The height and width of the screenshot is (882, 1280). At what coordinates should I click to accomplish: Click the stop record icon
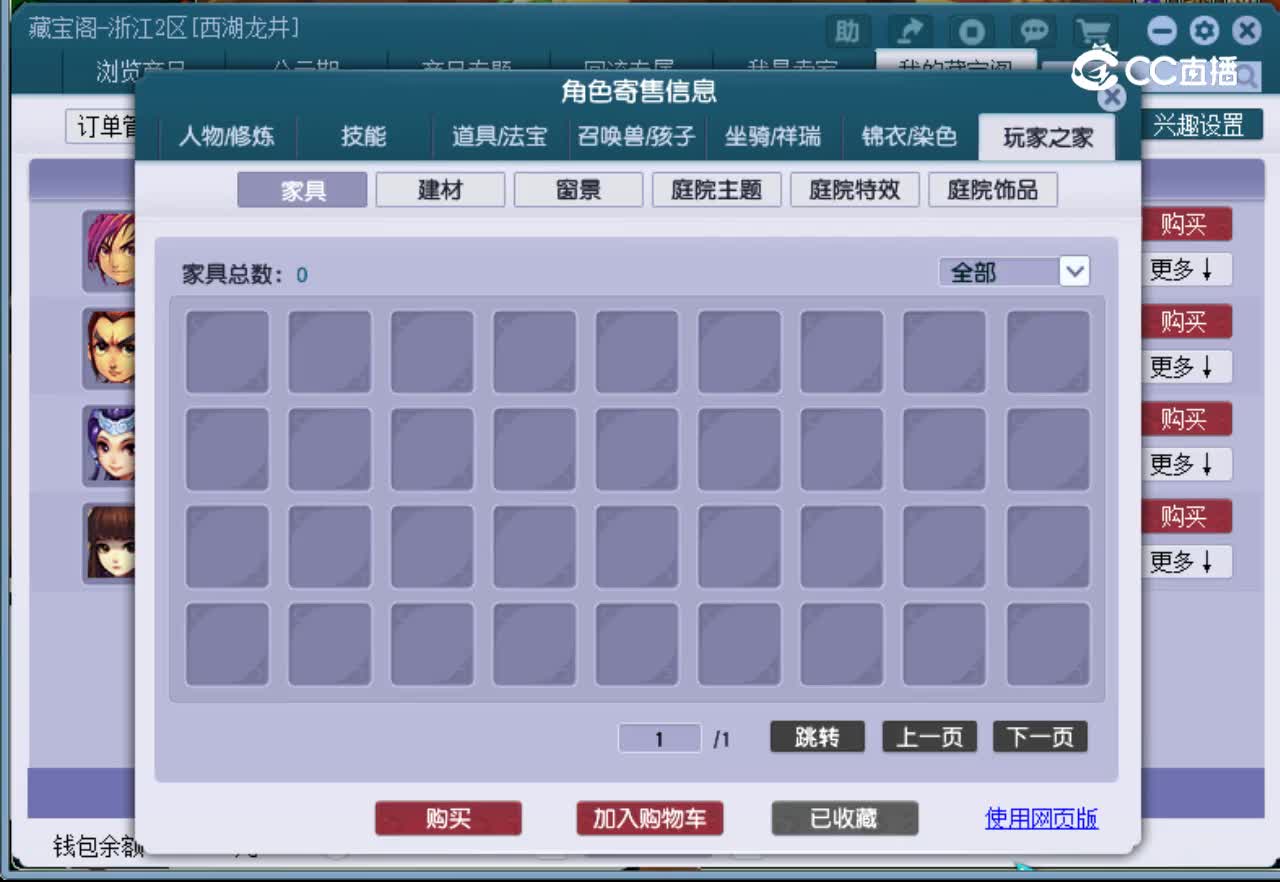coord(971,31)
